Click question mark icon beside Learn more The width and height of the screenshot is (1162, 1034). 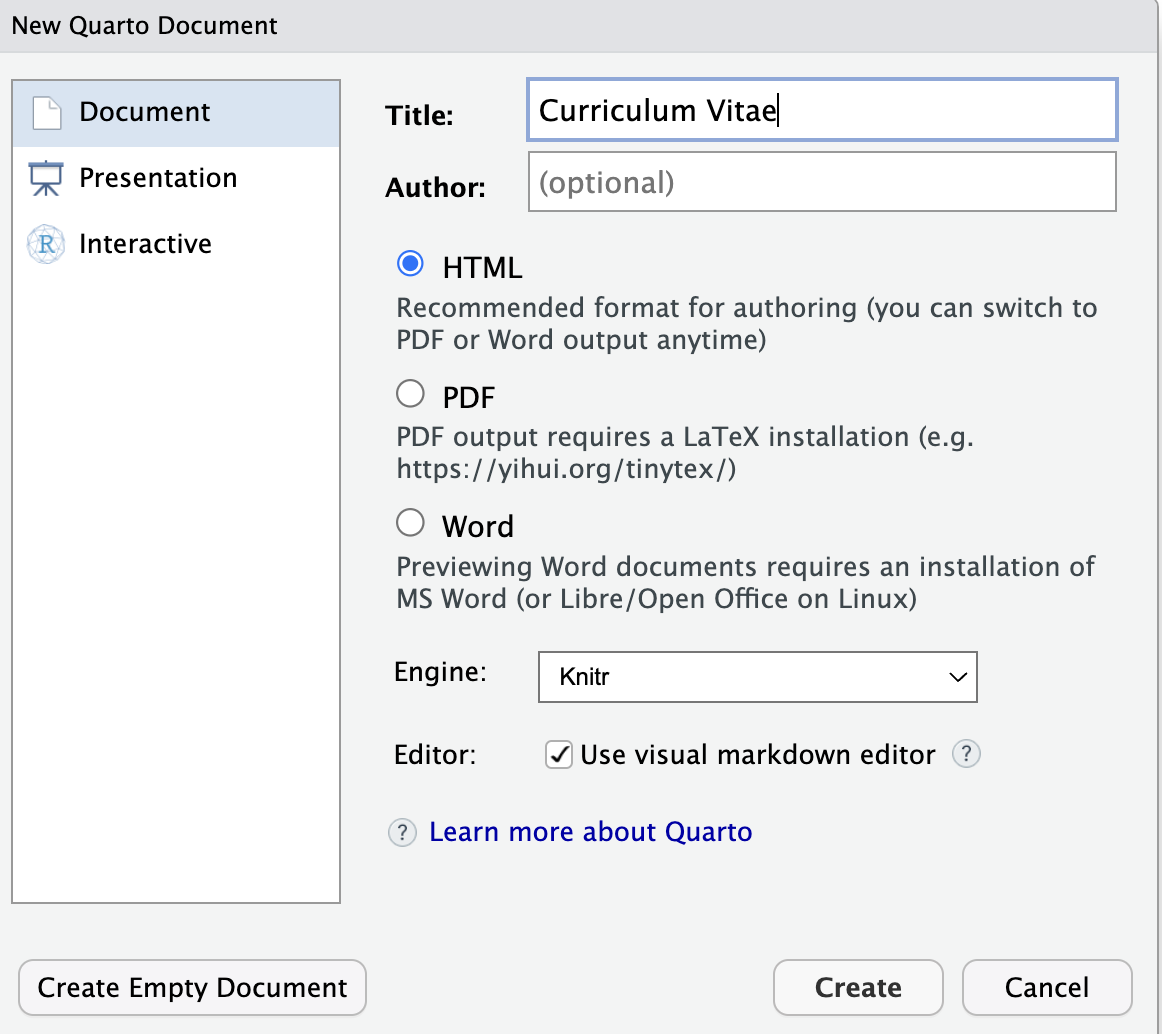point(402,832)
